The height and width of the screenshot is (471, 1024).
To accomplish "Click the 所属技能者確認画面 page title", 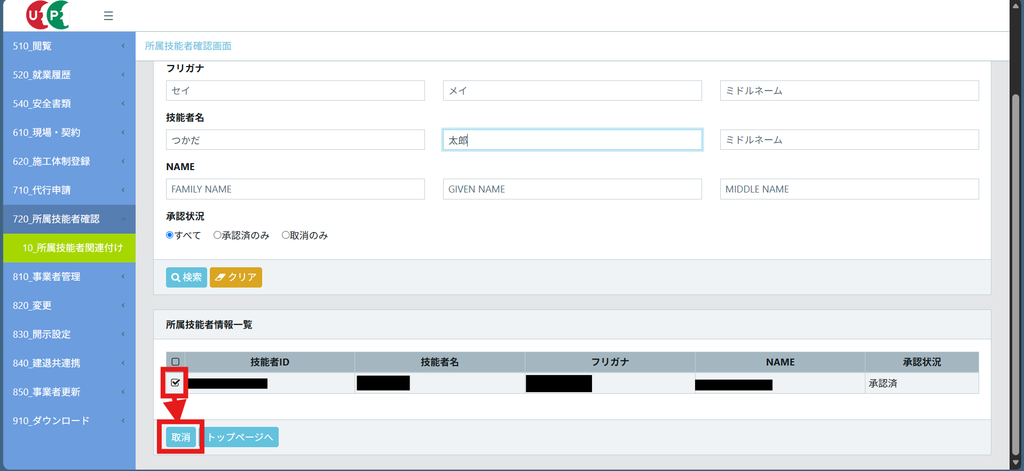I will click(x=188, y=46).
